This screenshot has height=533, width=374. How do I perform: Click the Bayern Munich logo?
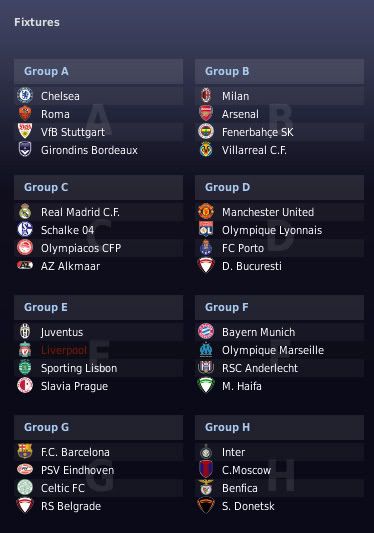pyautogui.click(x=206, y=331)
